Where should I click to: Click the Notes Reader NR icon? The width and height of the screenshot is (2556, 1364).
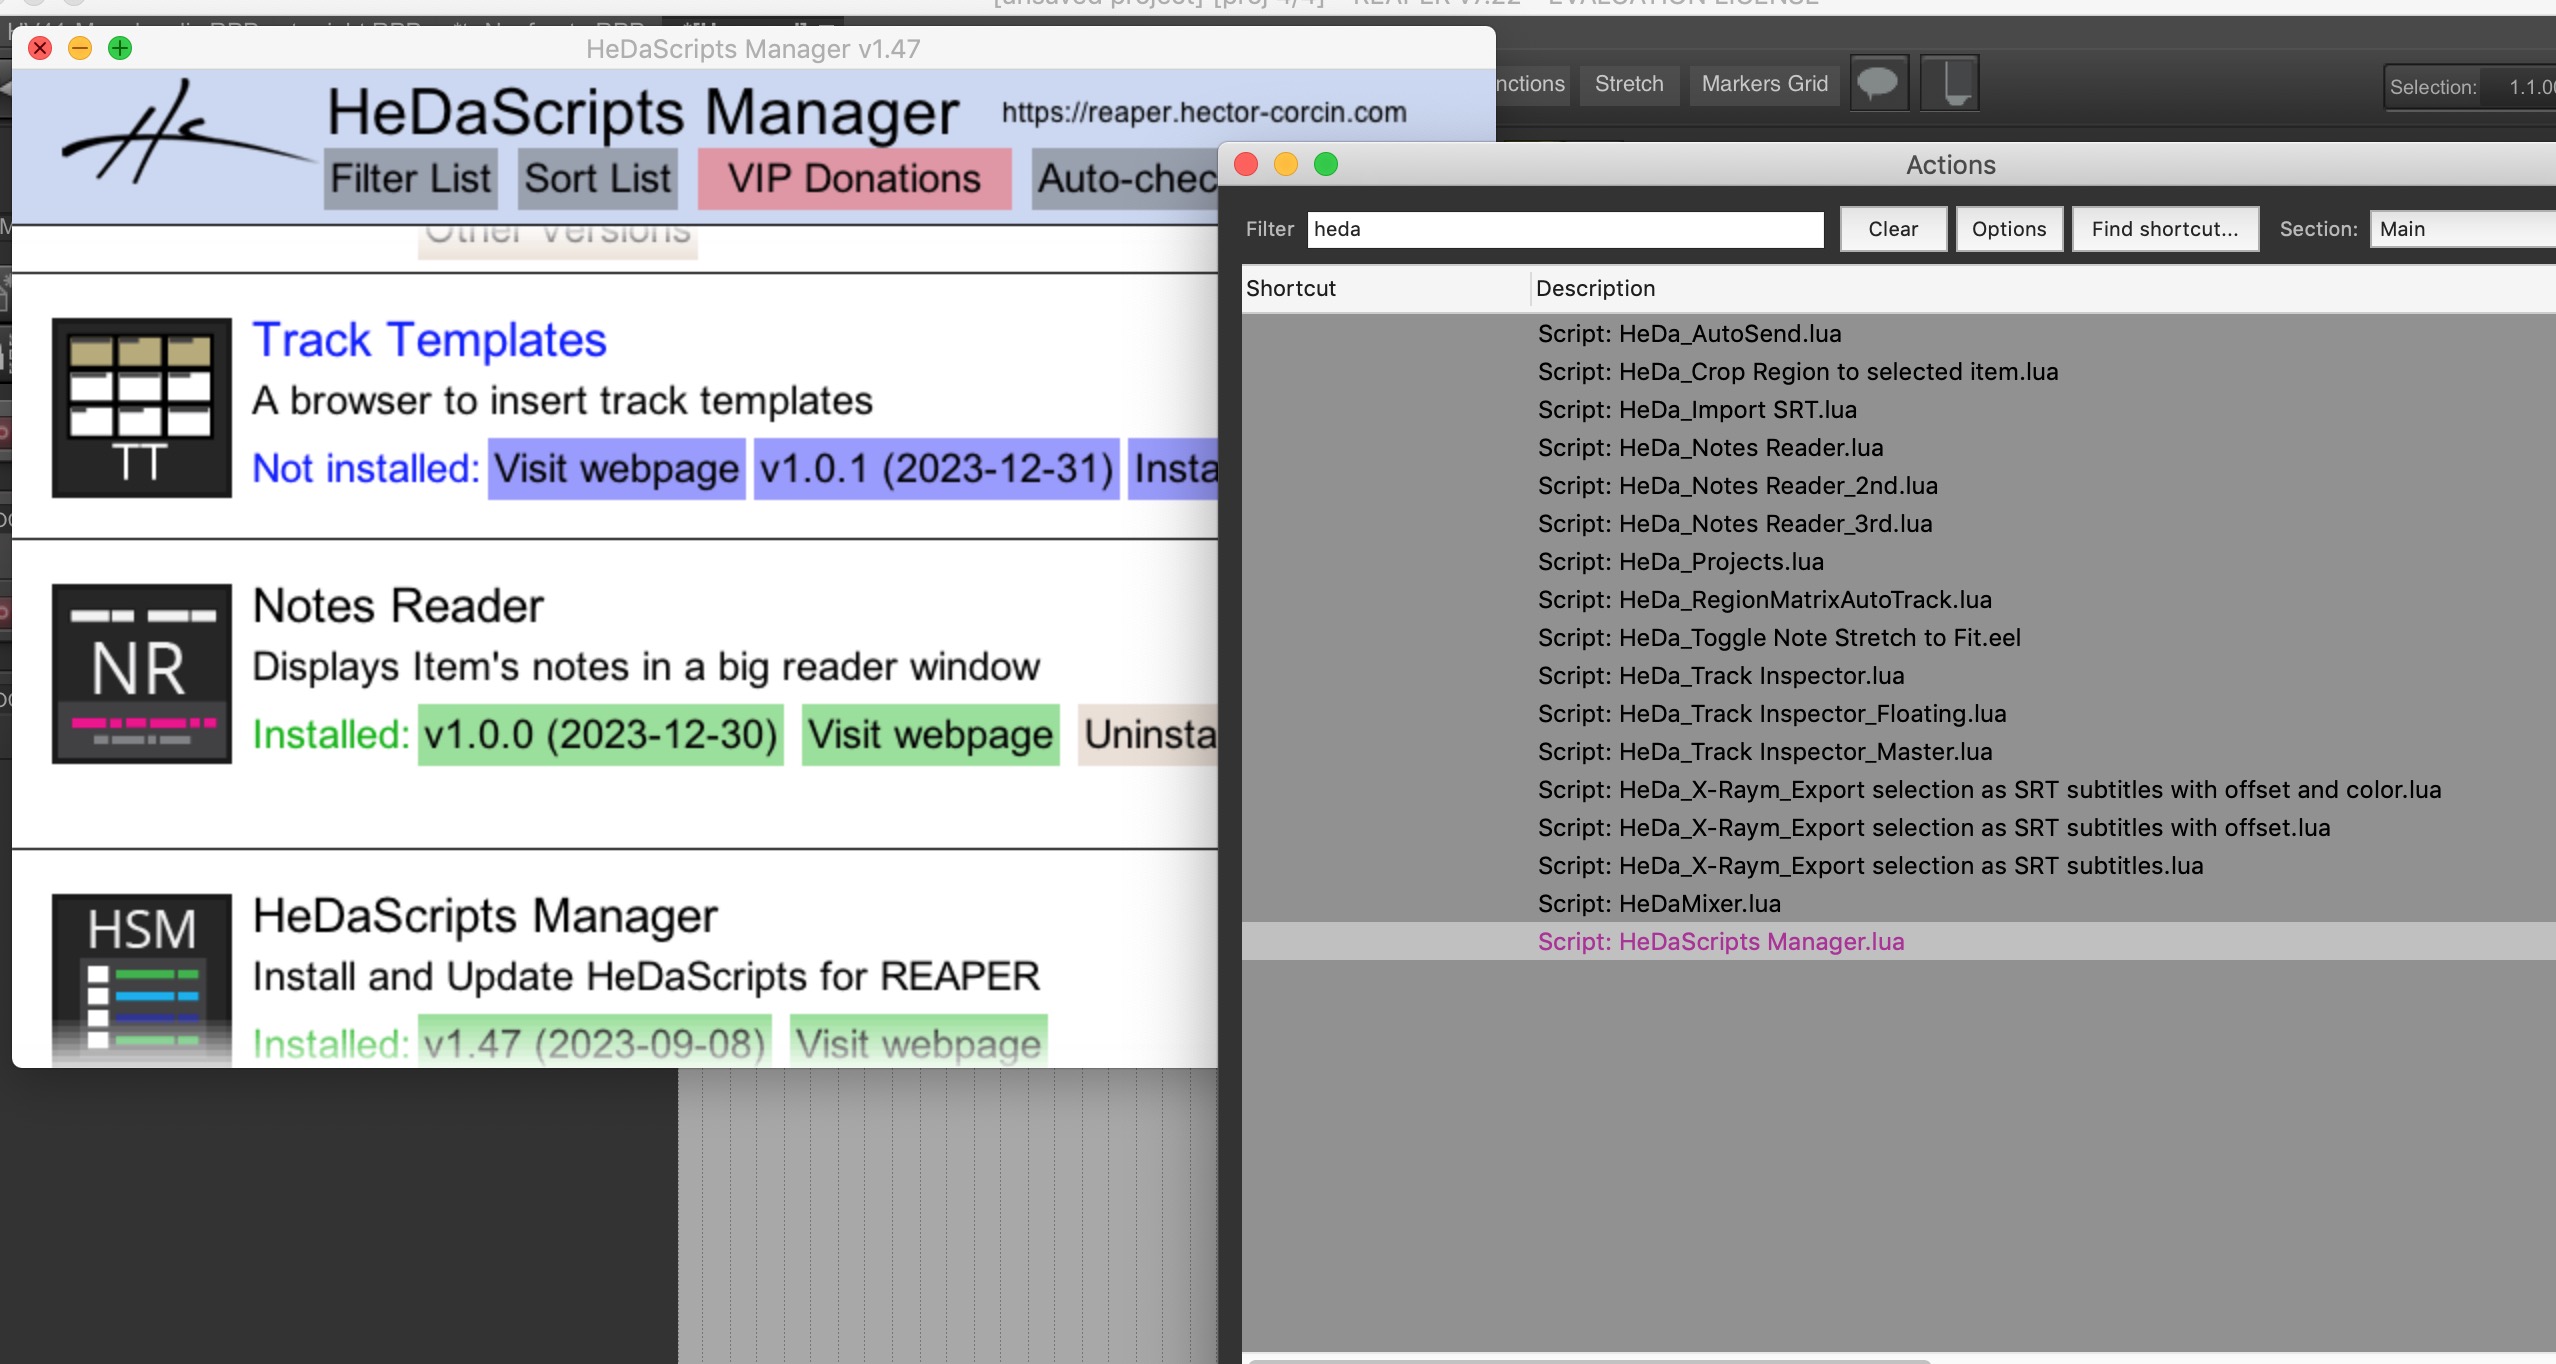point(141,673)
